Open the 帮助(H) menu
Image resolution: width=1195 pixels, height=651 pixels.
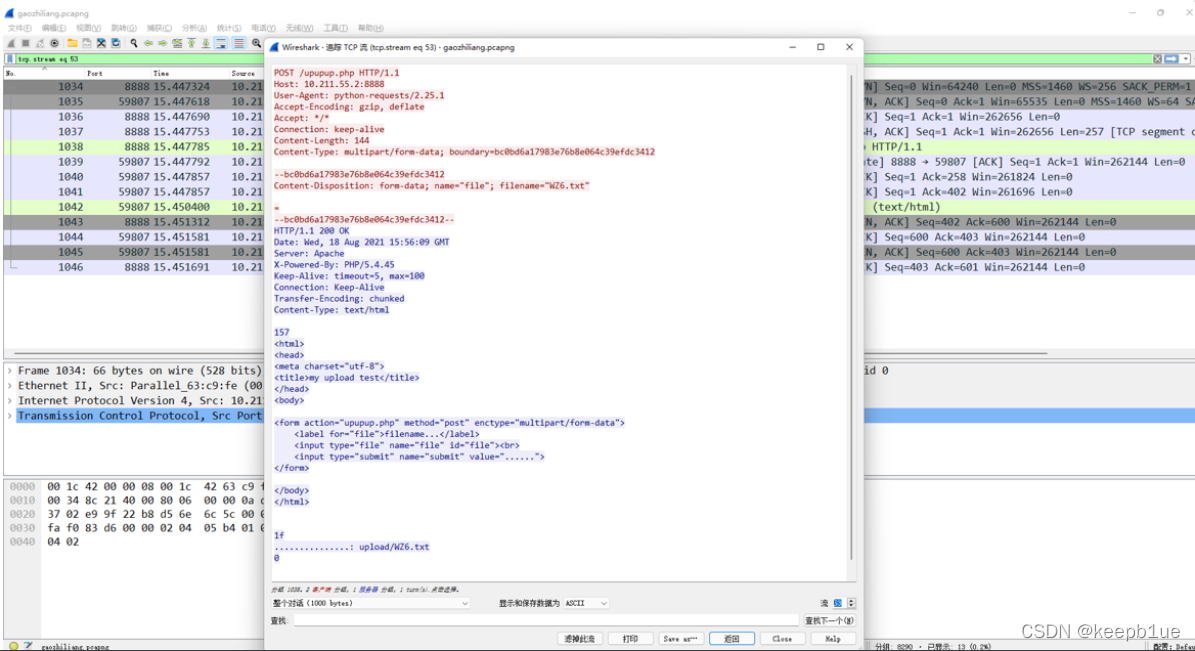[370, 28]
